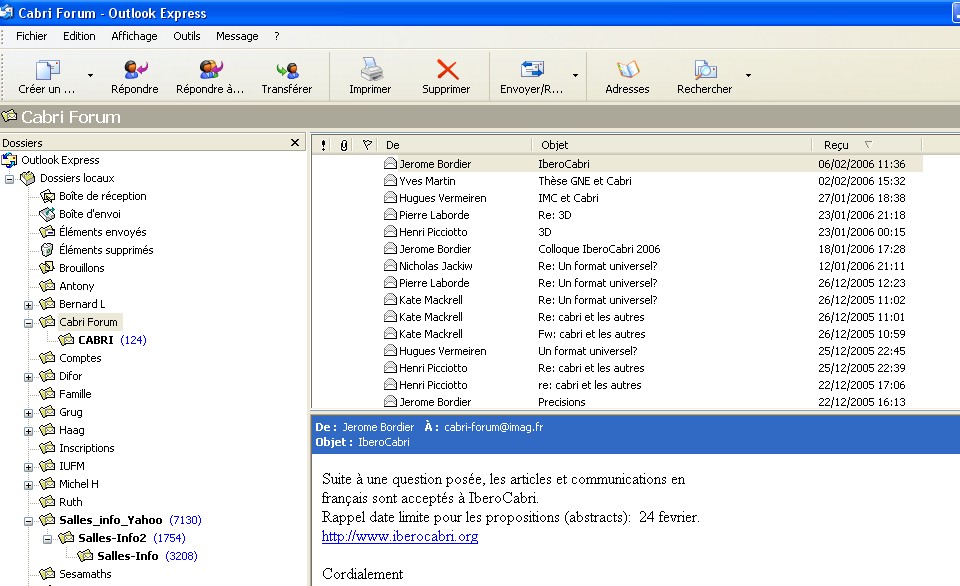Select the Famille folder
960x586 pixels.
[x=75, y=394]
